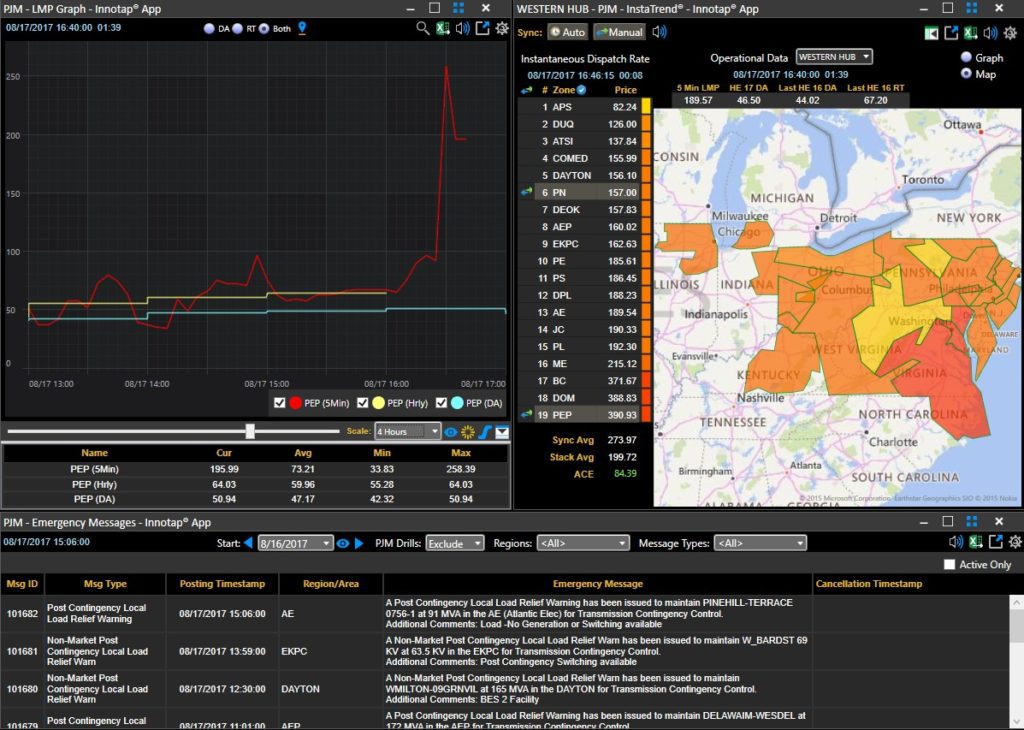Open the WESTERN HUB operational data dropdown

(834, 57)
